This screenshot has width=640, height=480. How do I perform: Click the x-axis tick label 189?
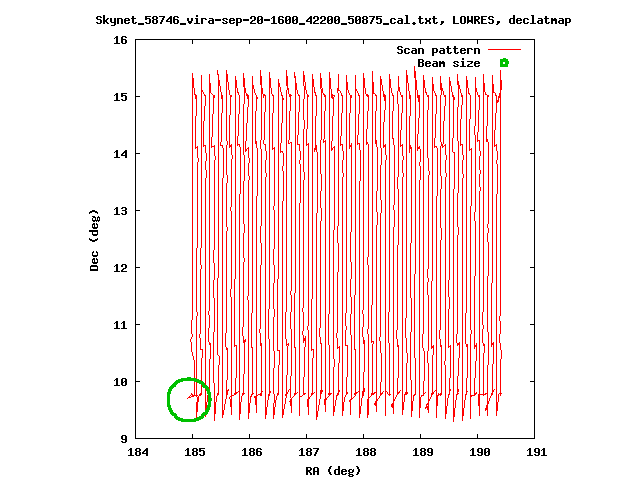pyautogui.click(x=423, y=452)
